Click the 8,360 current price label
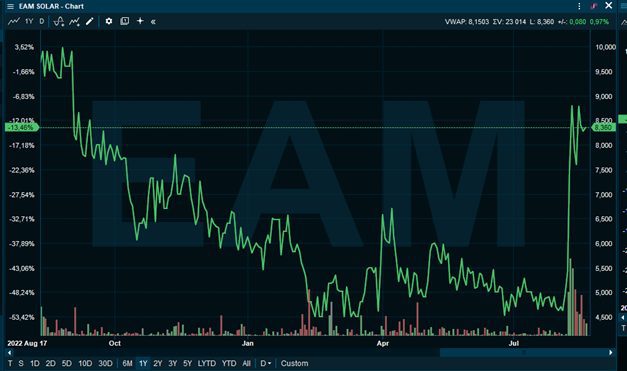The image size is (627, 371). [x=603, y=128]
